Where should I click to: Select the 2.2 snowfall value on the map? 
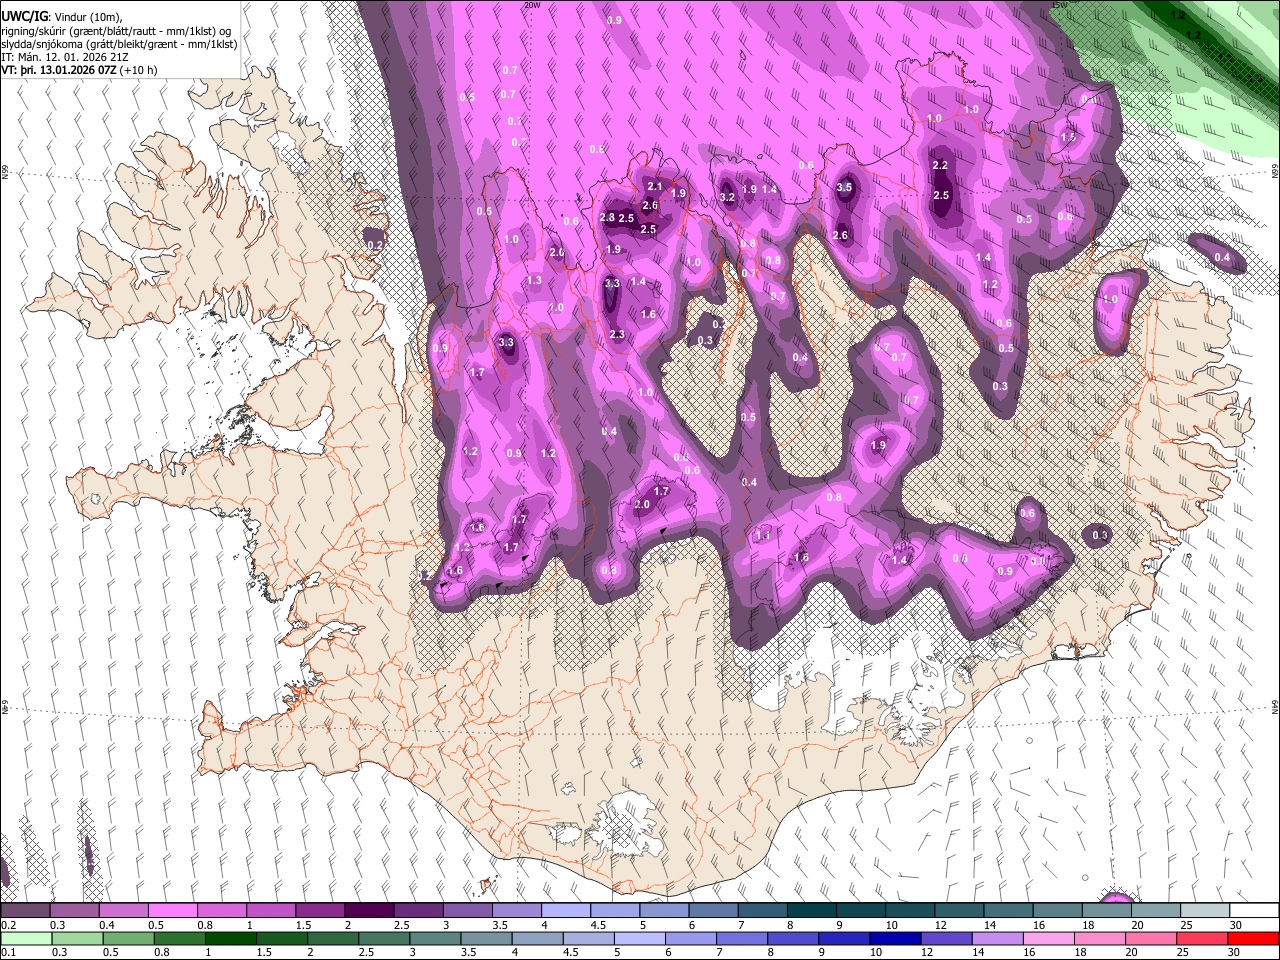(x=940, y=165)
